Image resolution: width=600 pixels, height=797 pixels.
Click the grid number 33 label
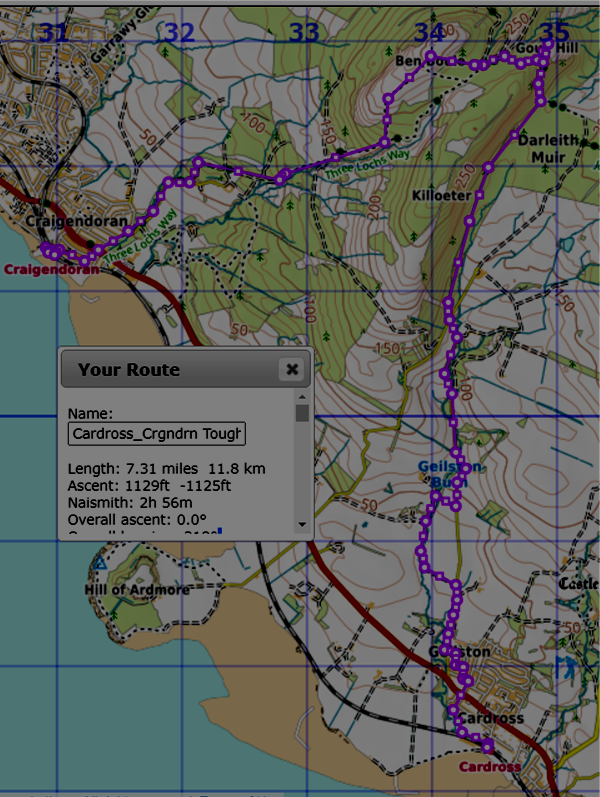click(x=303, y=32)
